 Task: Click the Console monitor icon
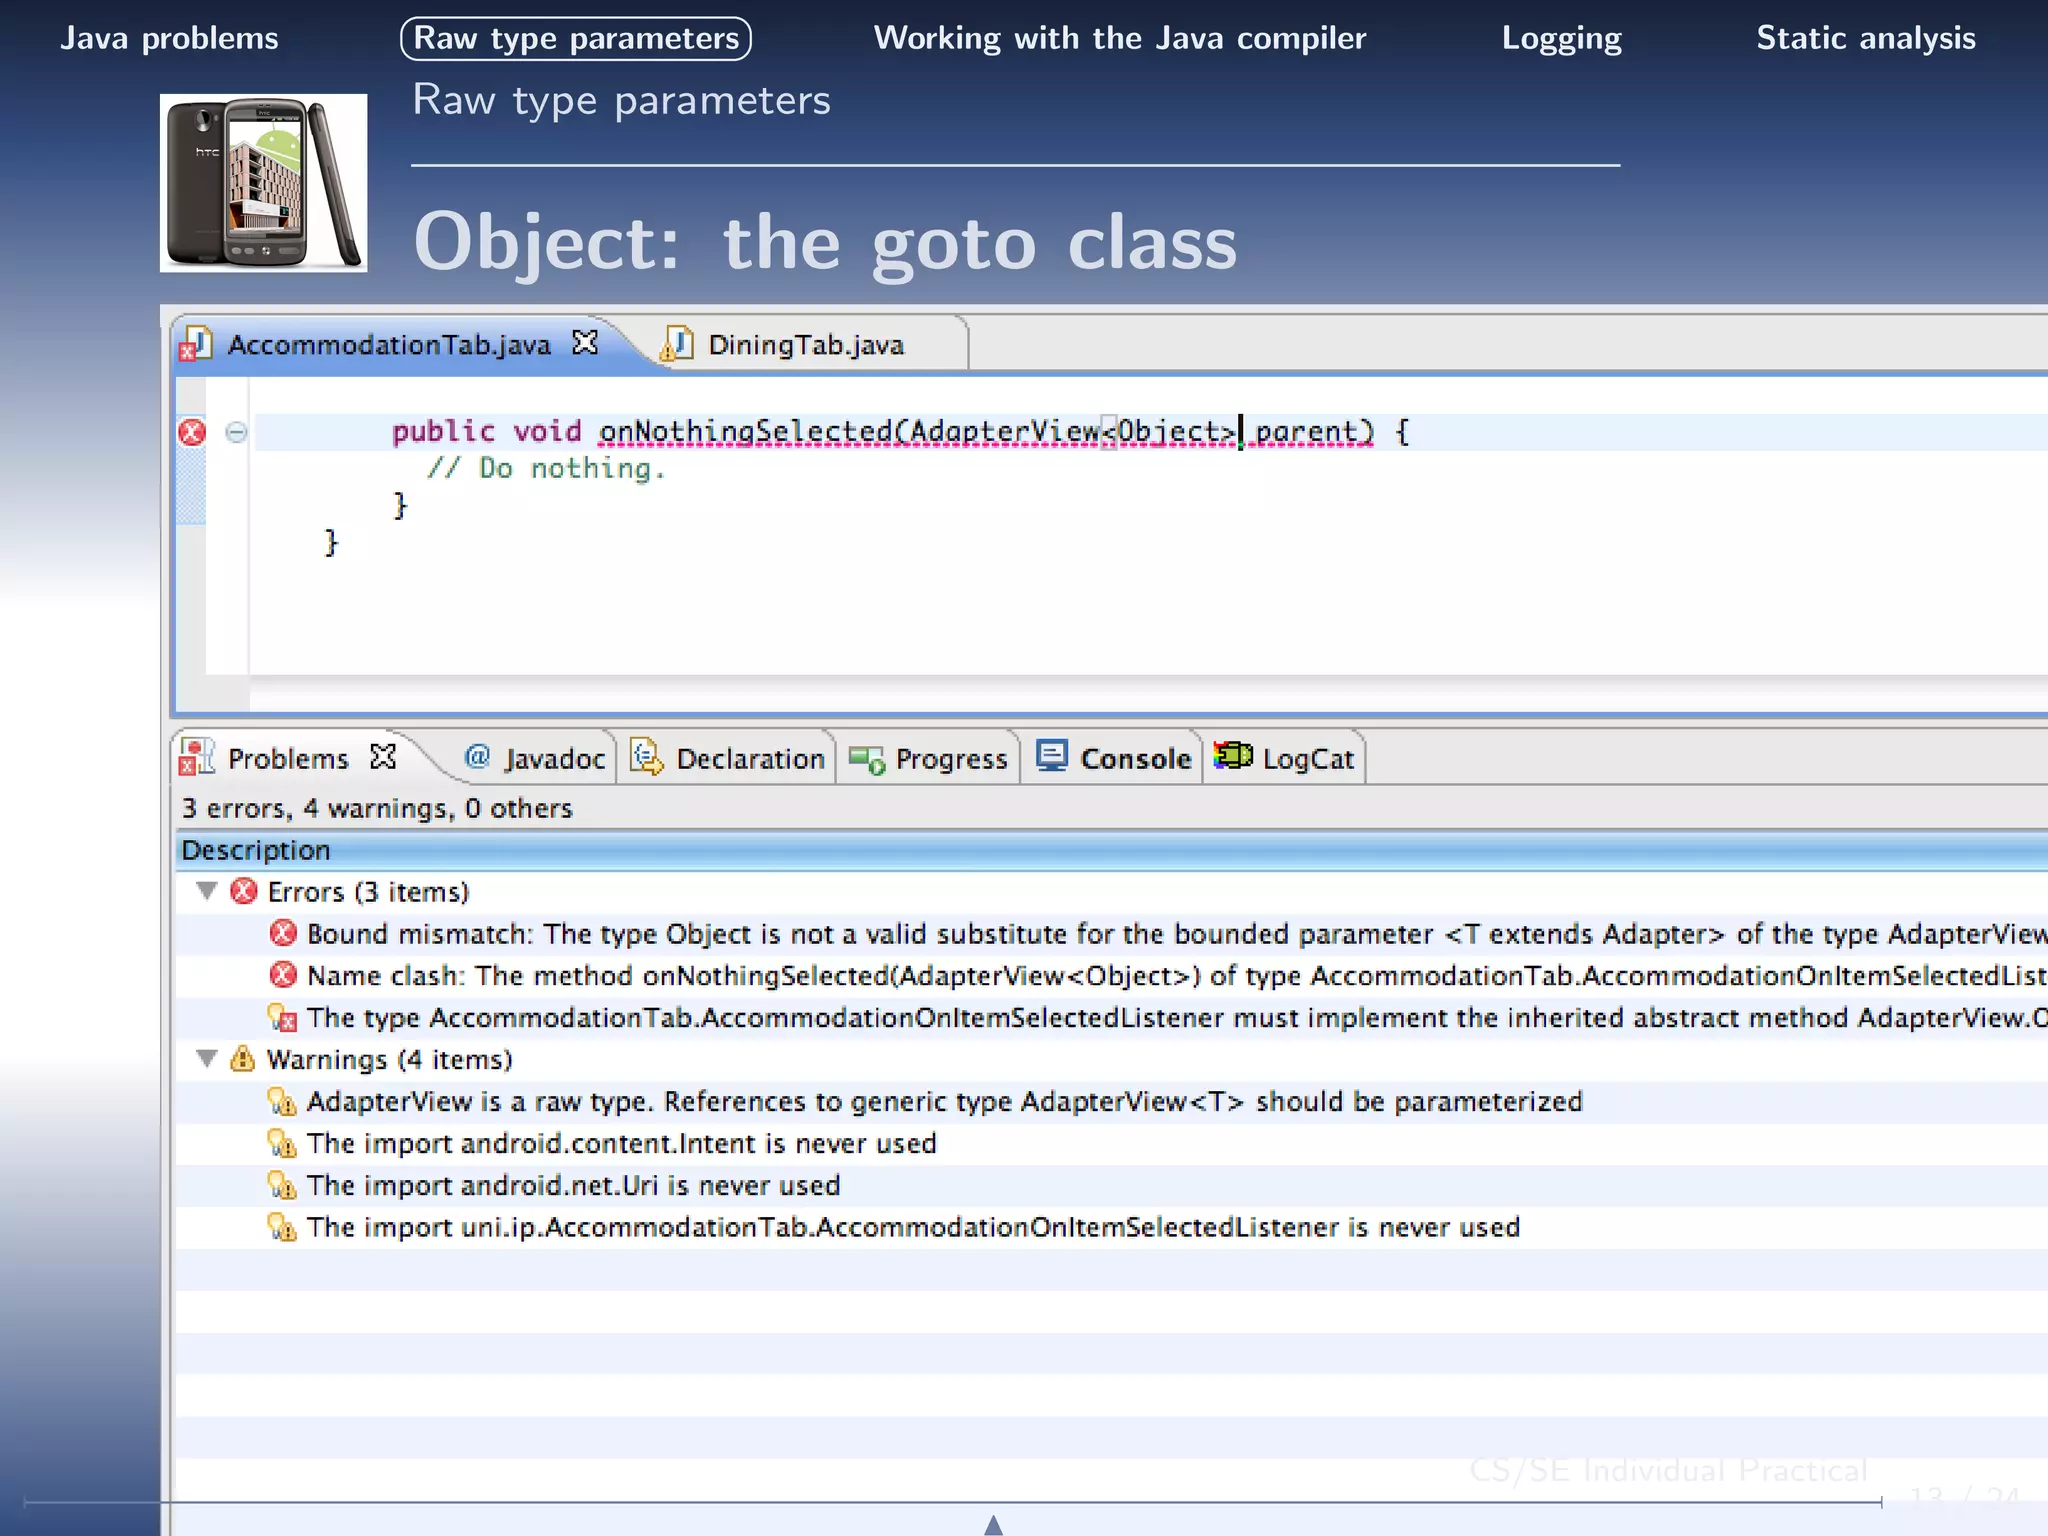pyautogui.click(x=1052, y=756)
